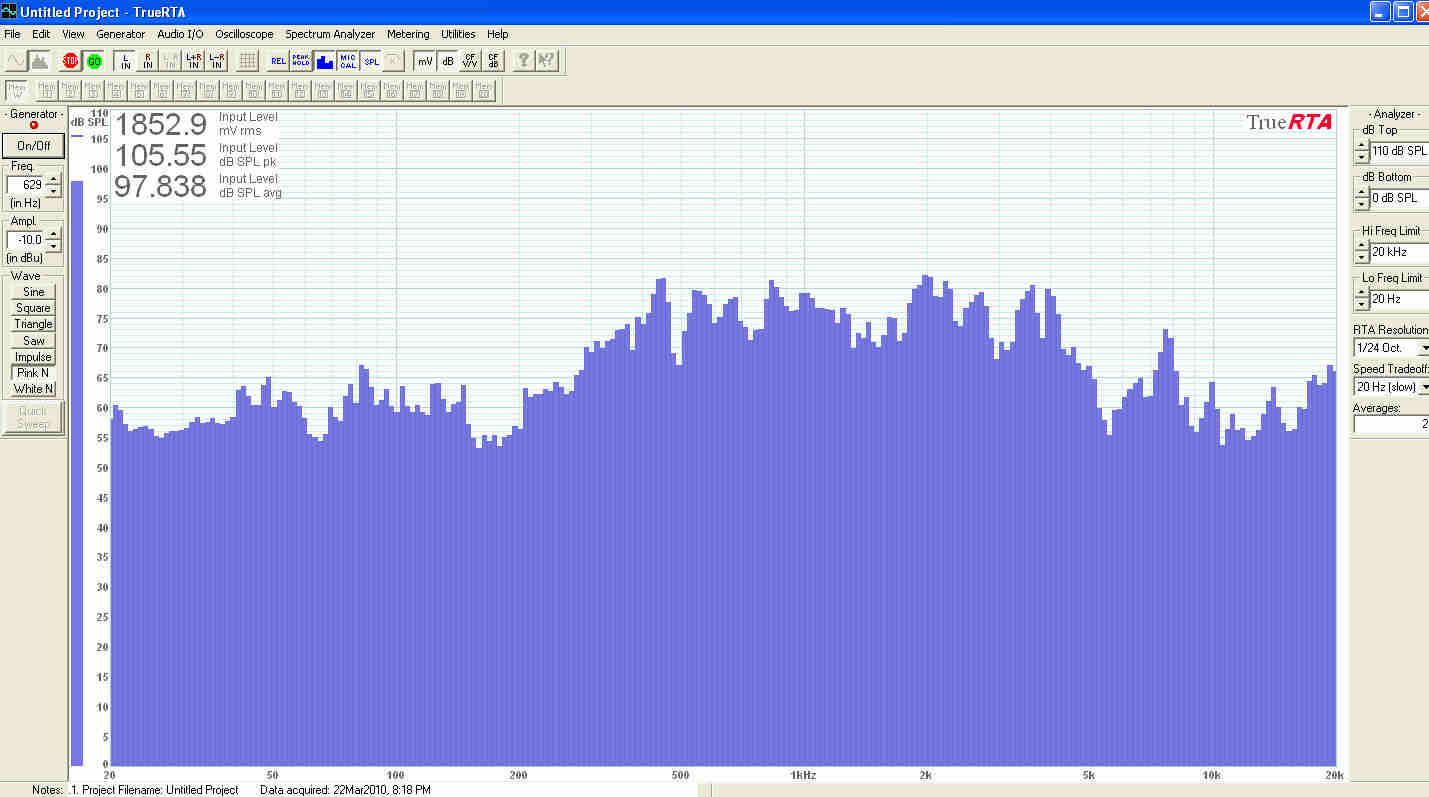The width and height of the screenshot is (1429, 797).
Task: Decrease generator Freq with down arrow
Action: 54,190
